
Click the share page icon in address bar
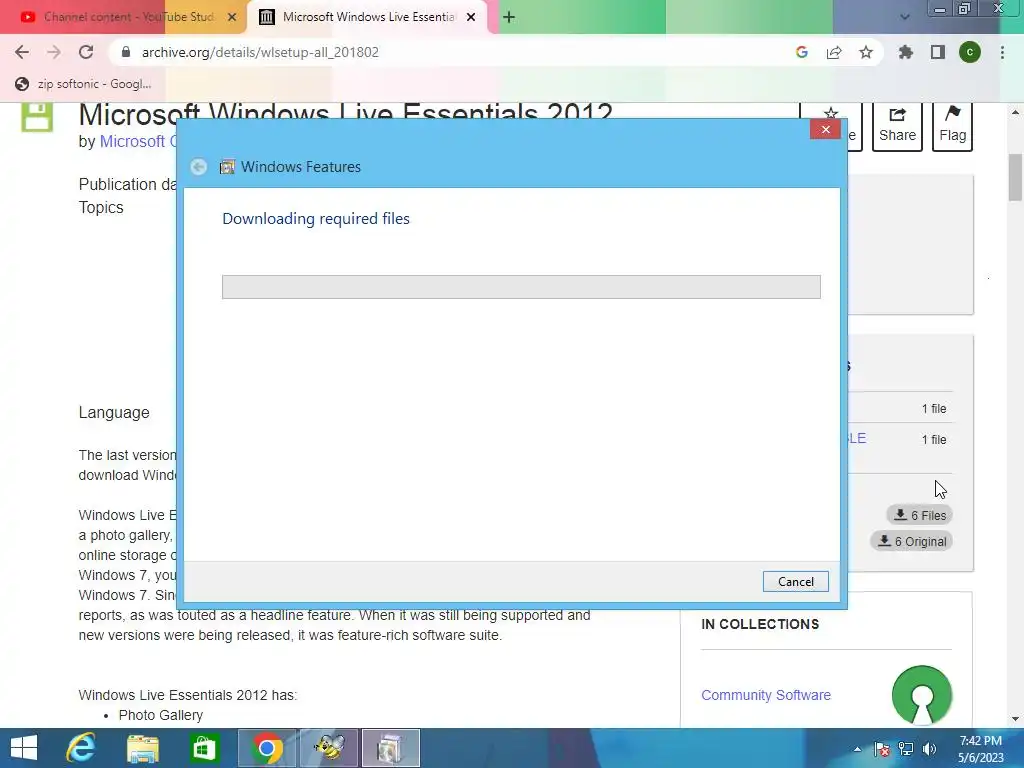tap(834, 52)
